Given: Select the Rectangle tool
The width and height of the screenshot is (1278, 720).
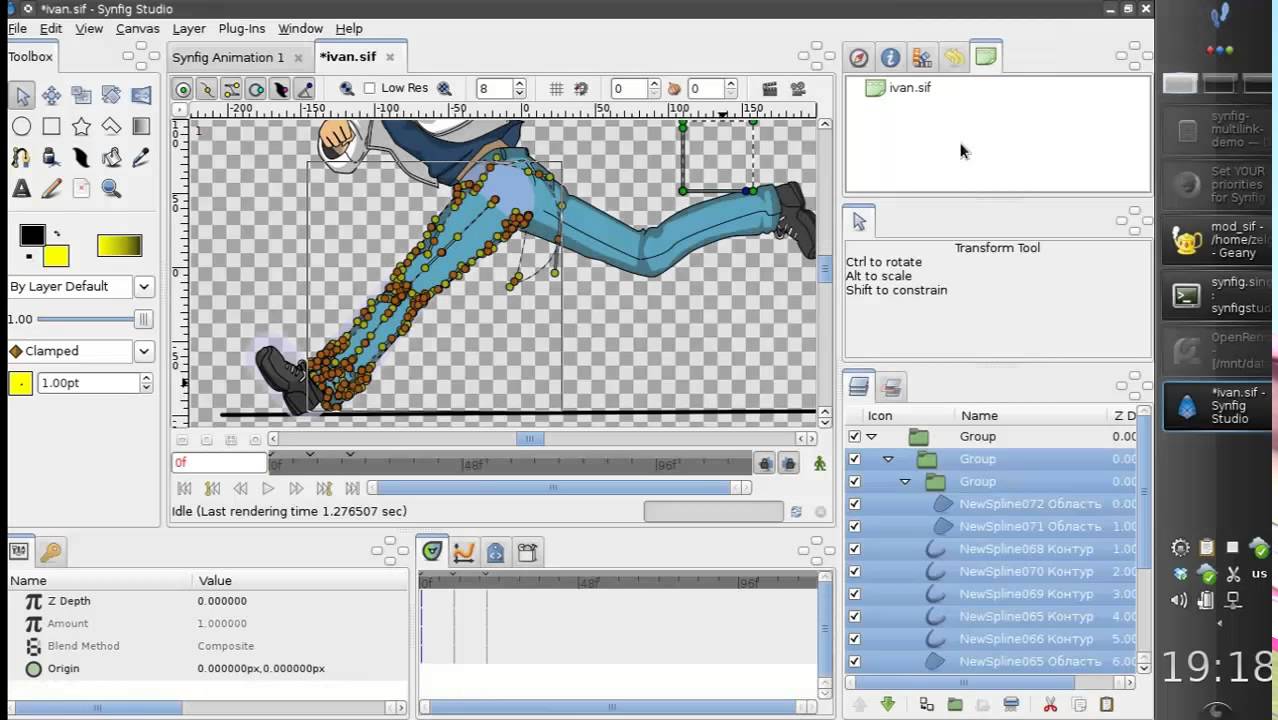Looking at the screenshot, I should [51, 127].
